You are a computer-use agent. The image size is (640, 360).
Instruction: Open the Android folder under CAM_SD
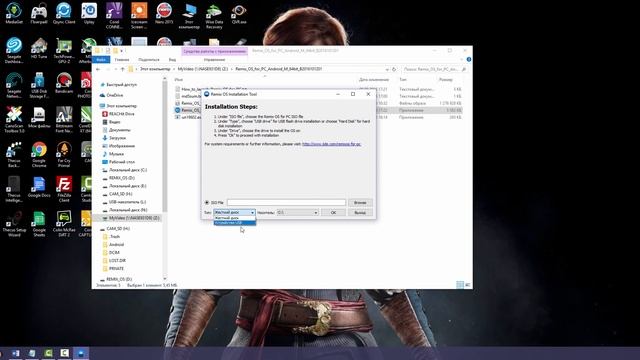point(116,244)
